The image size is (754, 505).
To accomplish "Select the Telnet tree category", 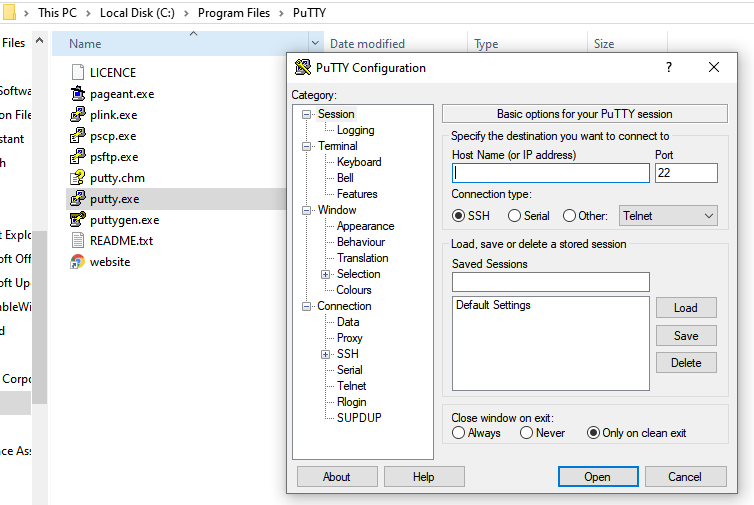I will [x=352, y=386].
